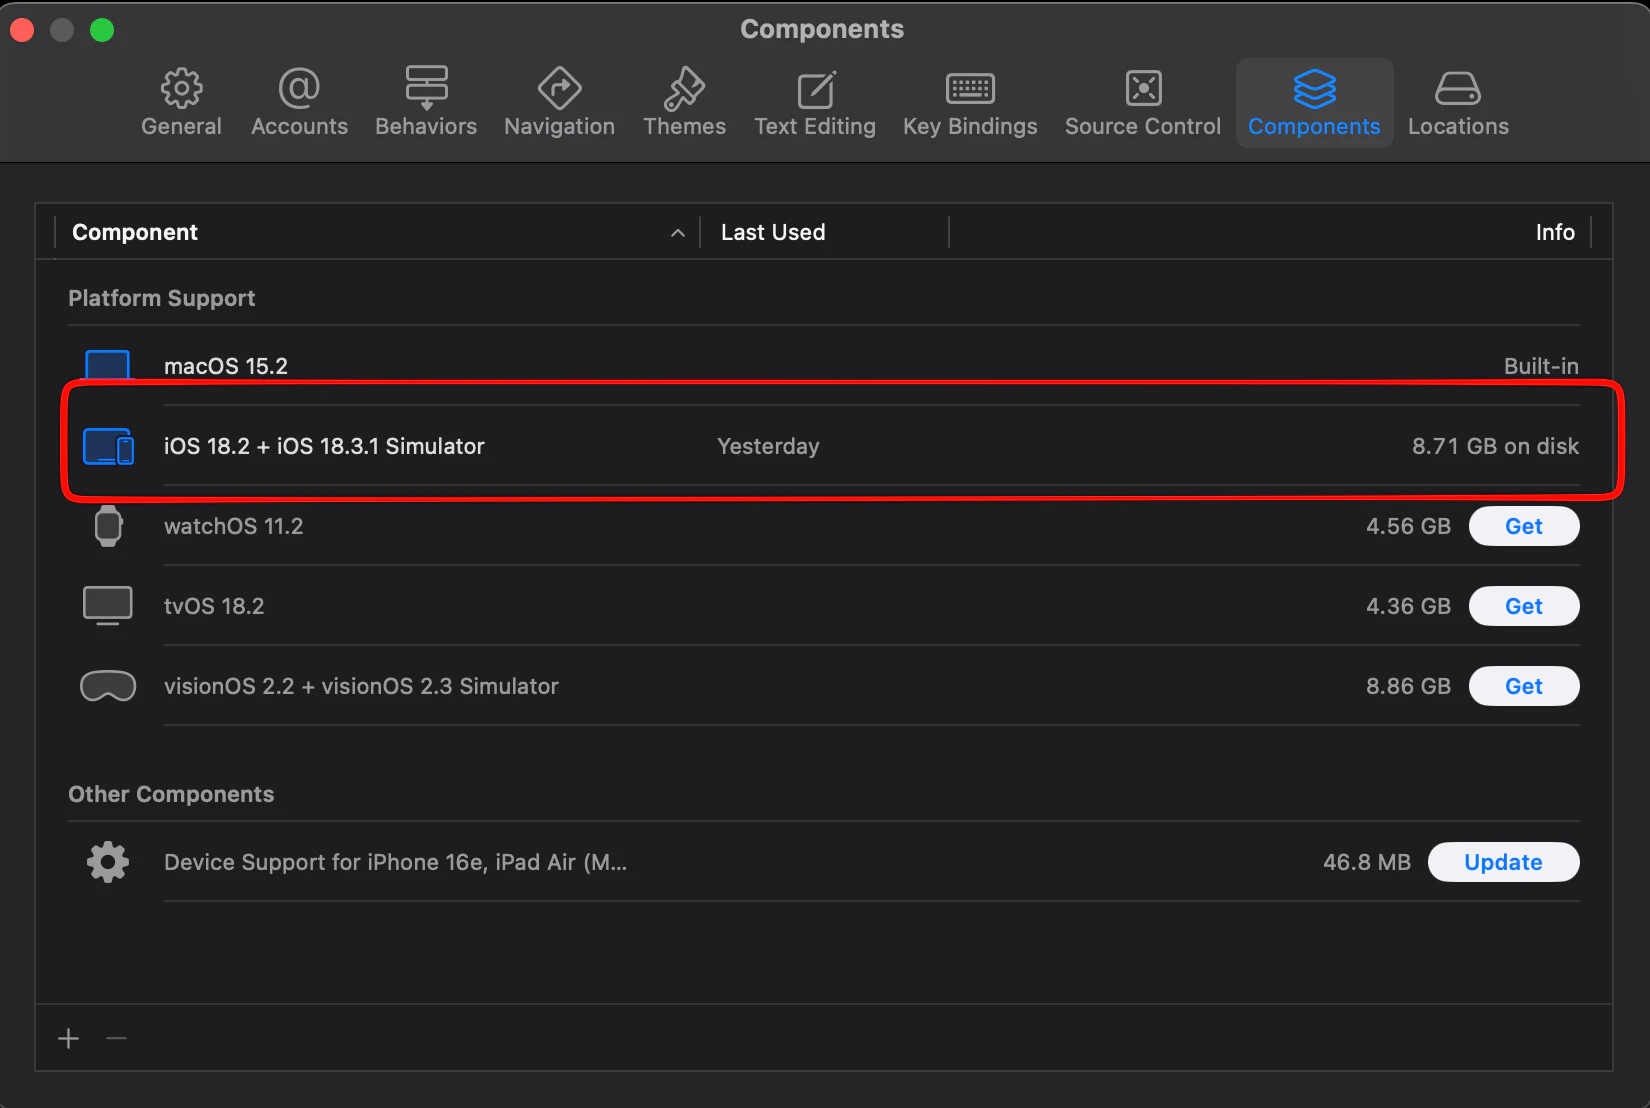
Task: Open the Behaviors settings icon
Action: 426,89
